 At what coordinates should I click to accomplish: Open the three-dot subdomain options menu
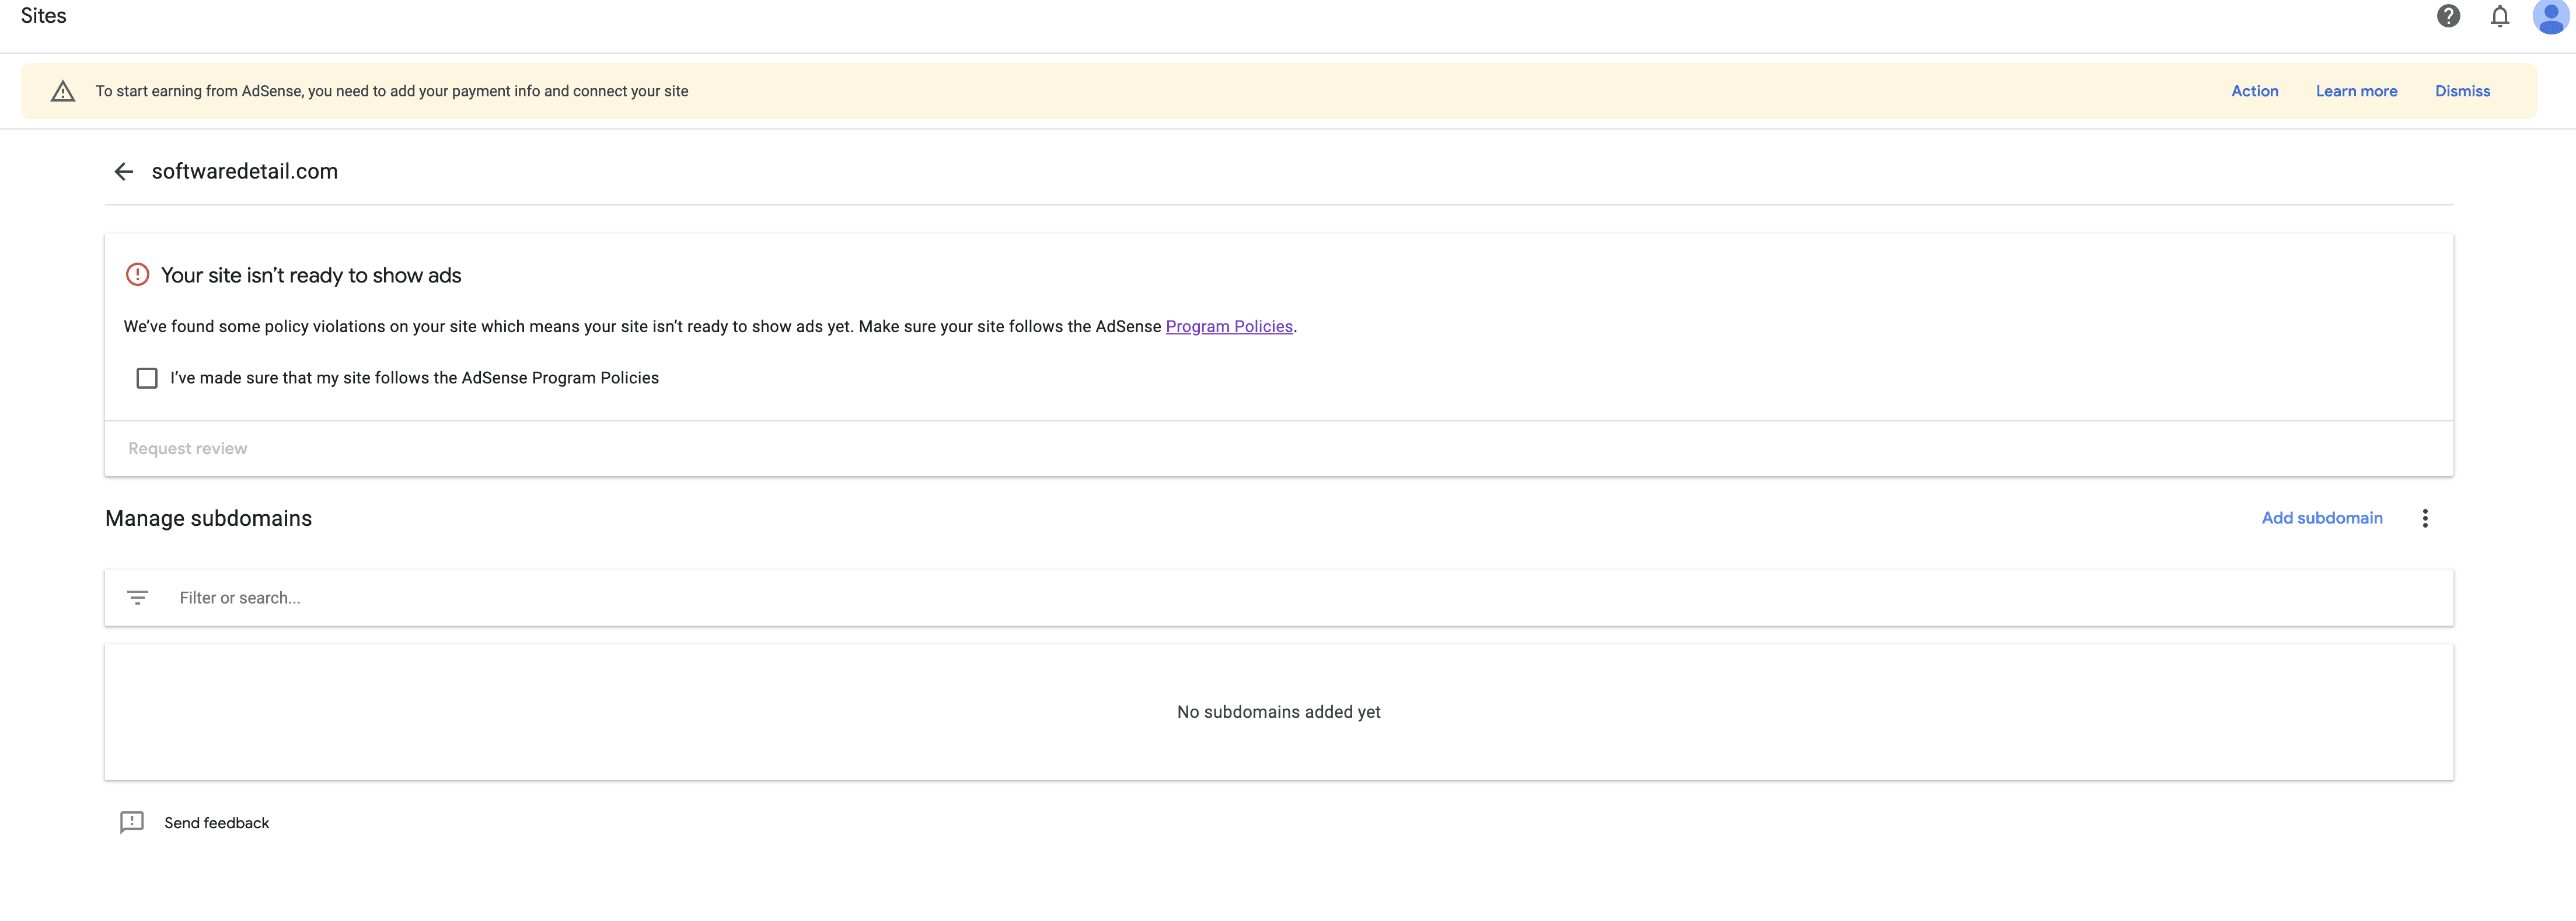2424,518
